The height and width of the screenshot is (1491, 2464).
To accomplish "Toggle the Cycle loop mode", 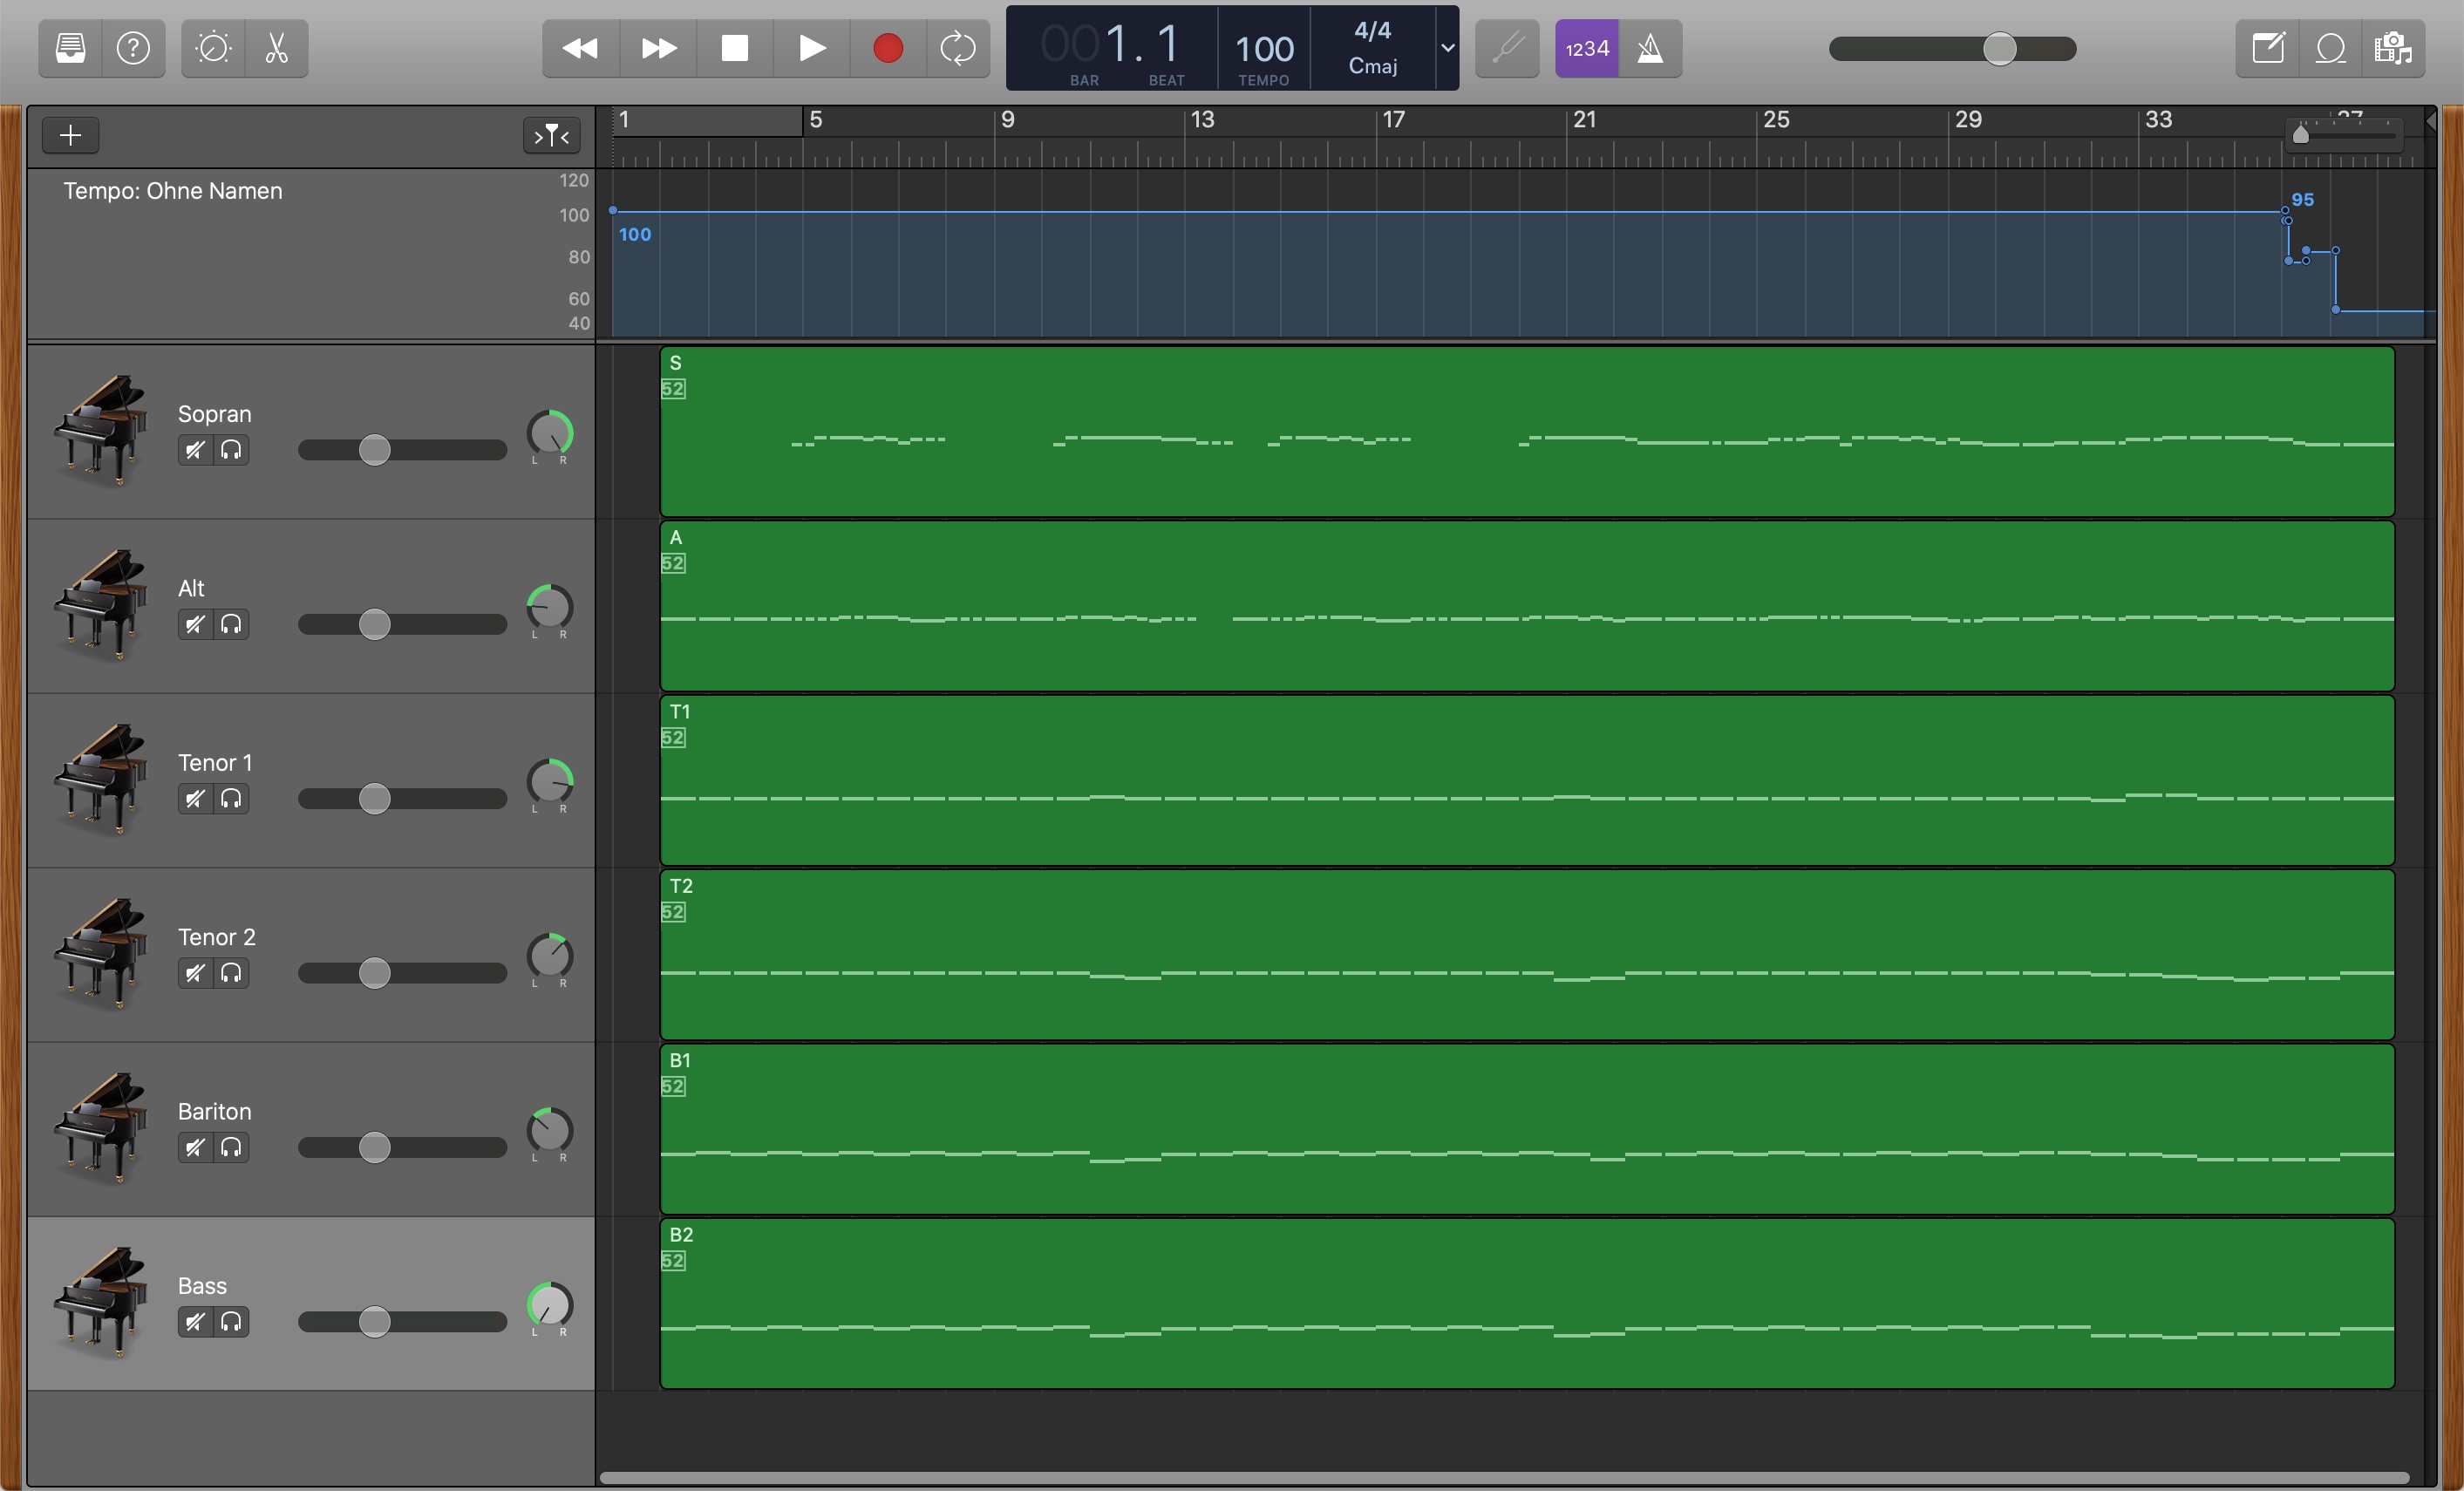I will [957, 48].
